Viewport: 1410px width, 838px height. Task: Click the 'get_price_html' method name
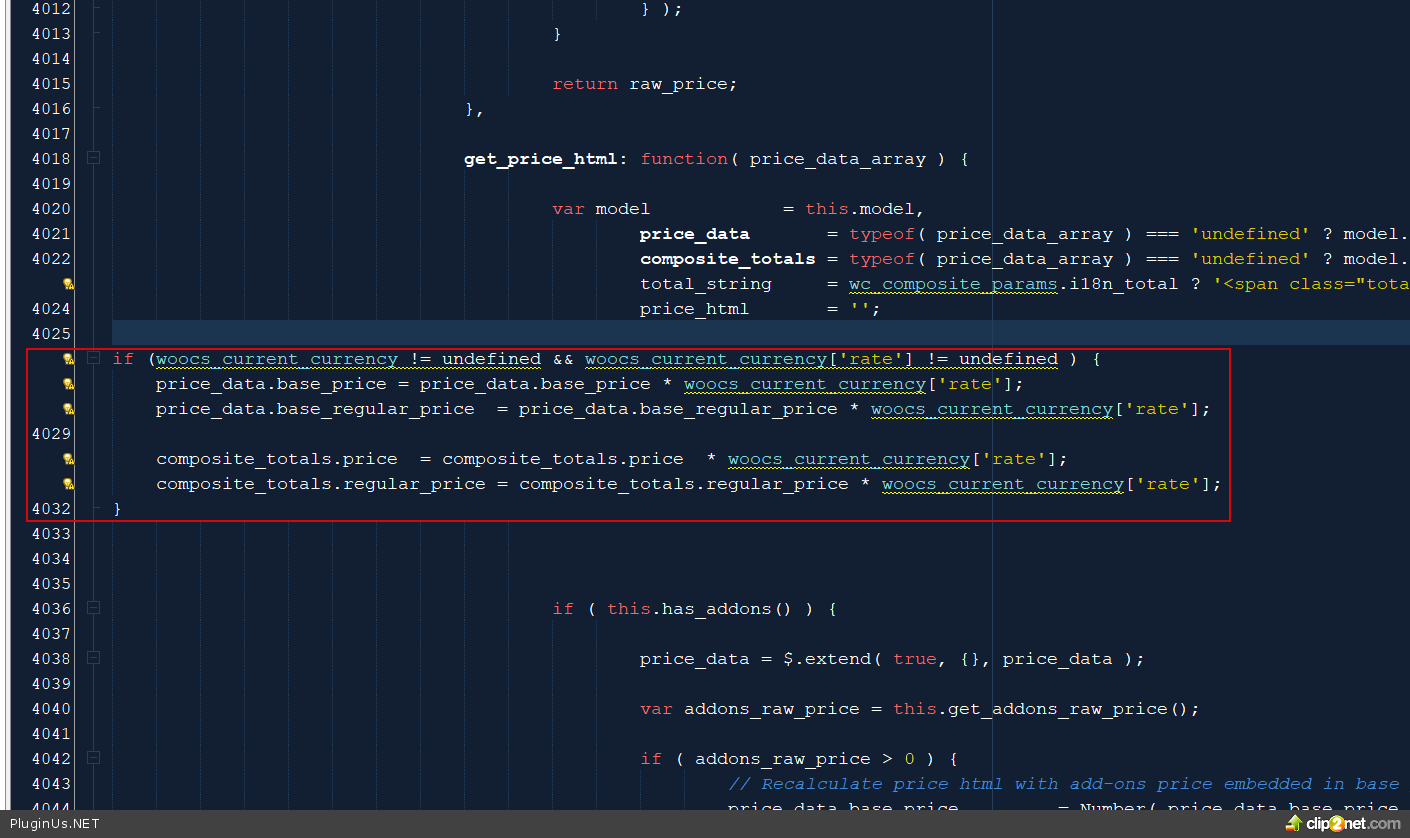pyautogui.click(x=540, y=159)
